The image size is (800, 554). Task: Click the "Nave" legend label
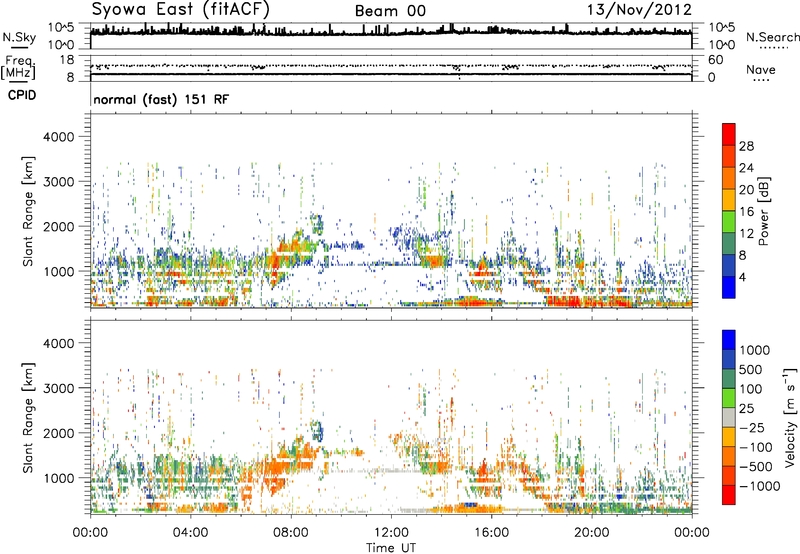761,69
